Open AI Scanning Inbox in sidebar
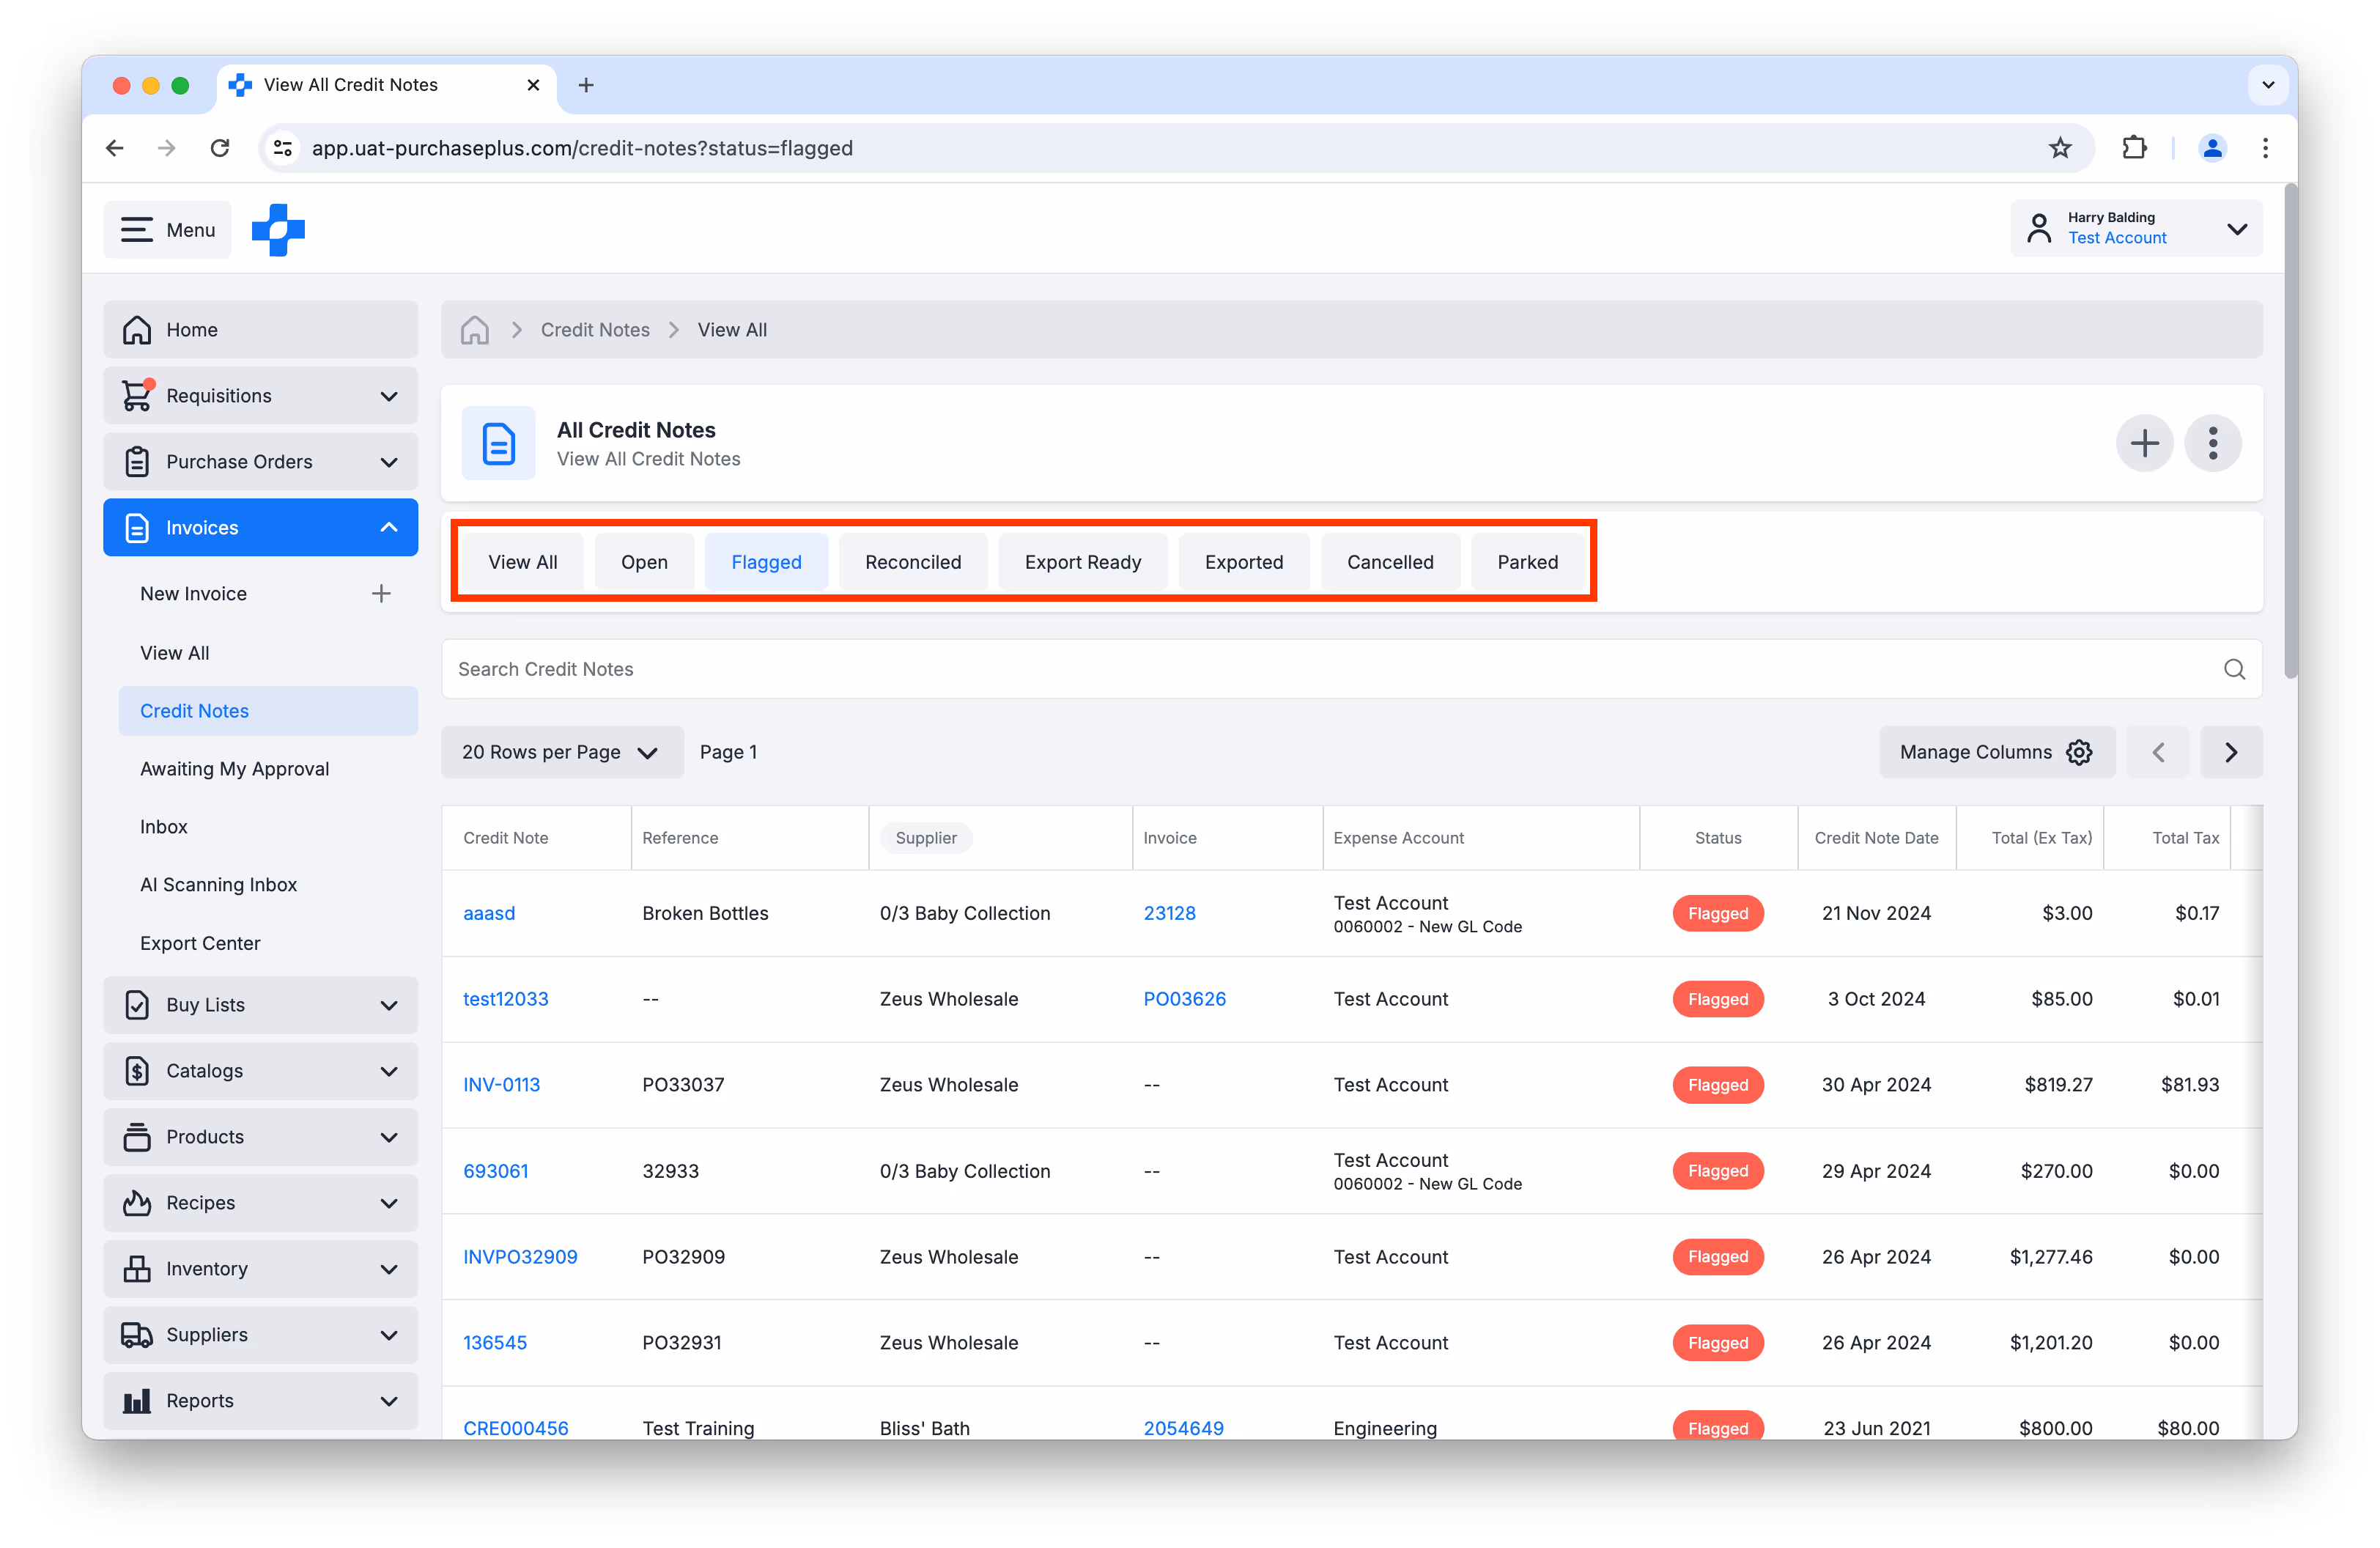The image size is (2380, 1548). [218, 885]
